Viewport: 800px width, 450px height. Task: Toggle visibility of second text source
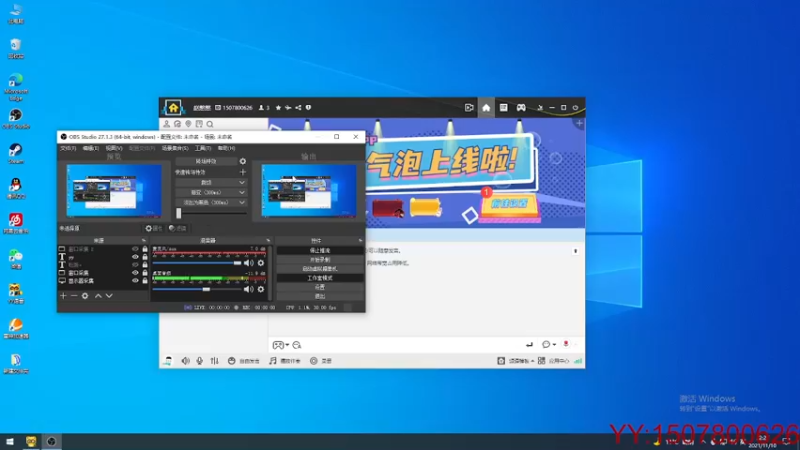(135, 265)
